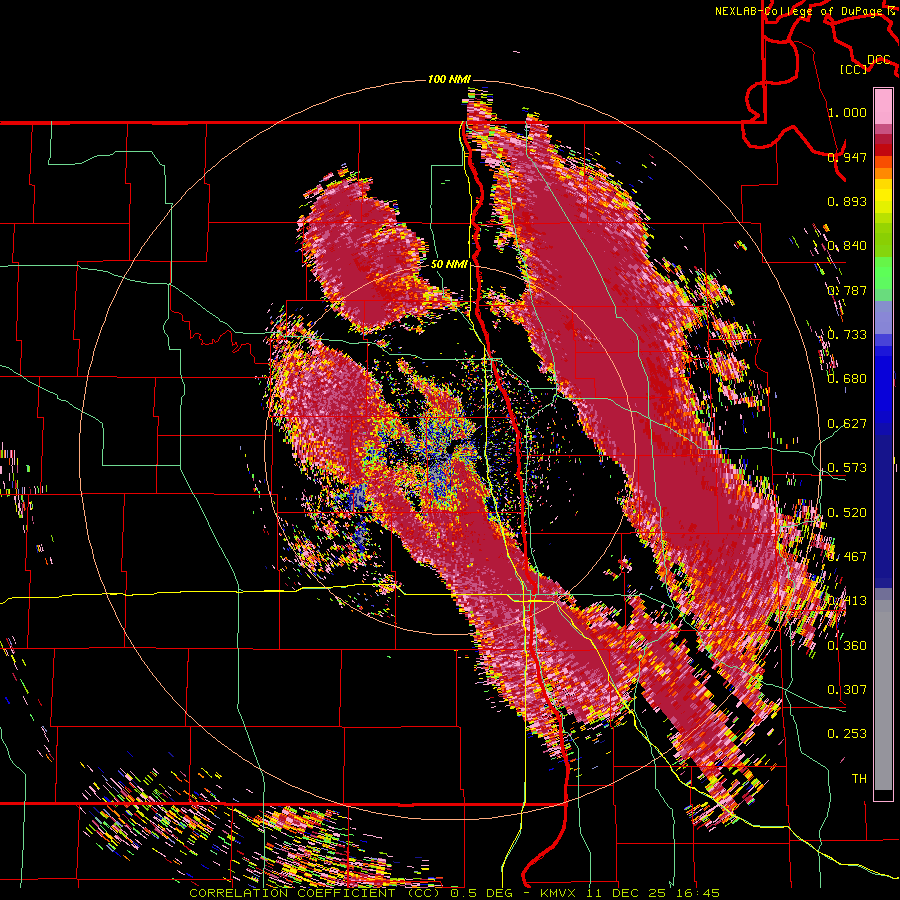The height and width of the screenshot is (900, 900).
Task: Select the 1.000 color scale value
Action: 847,112
